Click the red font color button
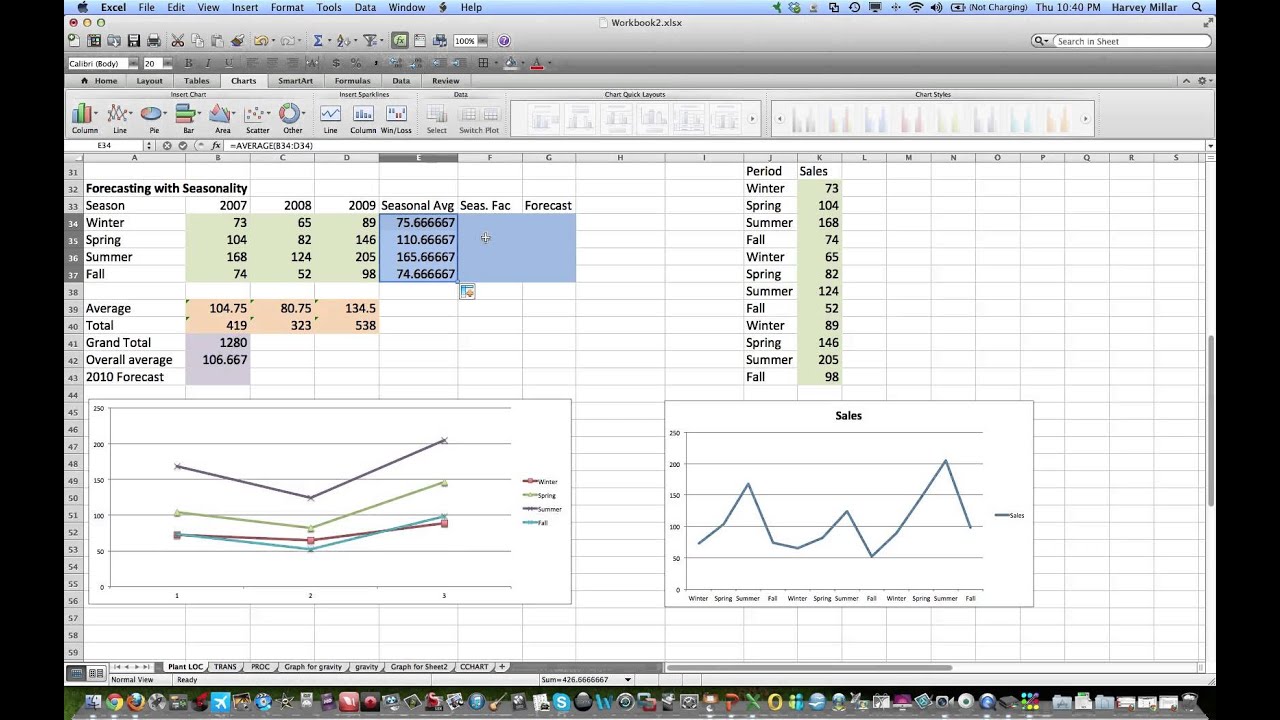Image resolution: width=1280 pixels, height=720 pixels. click(x=536, y=63)
